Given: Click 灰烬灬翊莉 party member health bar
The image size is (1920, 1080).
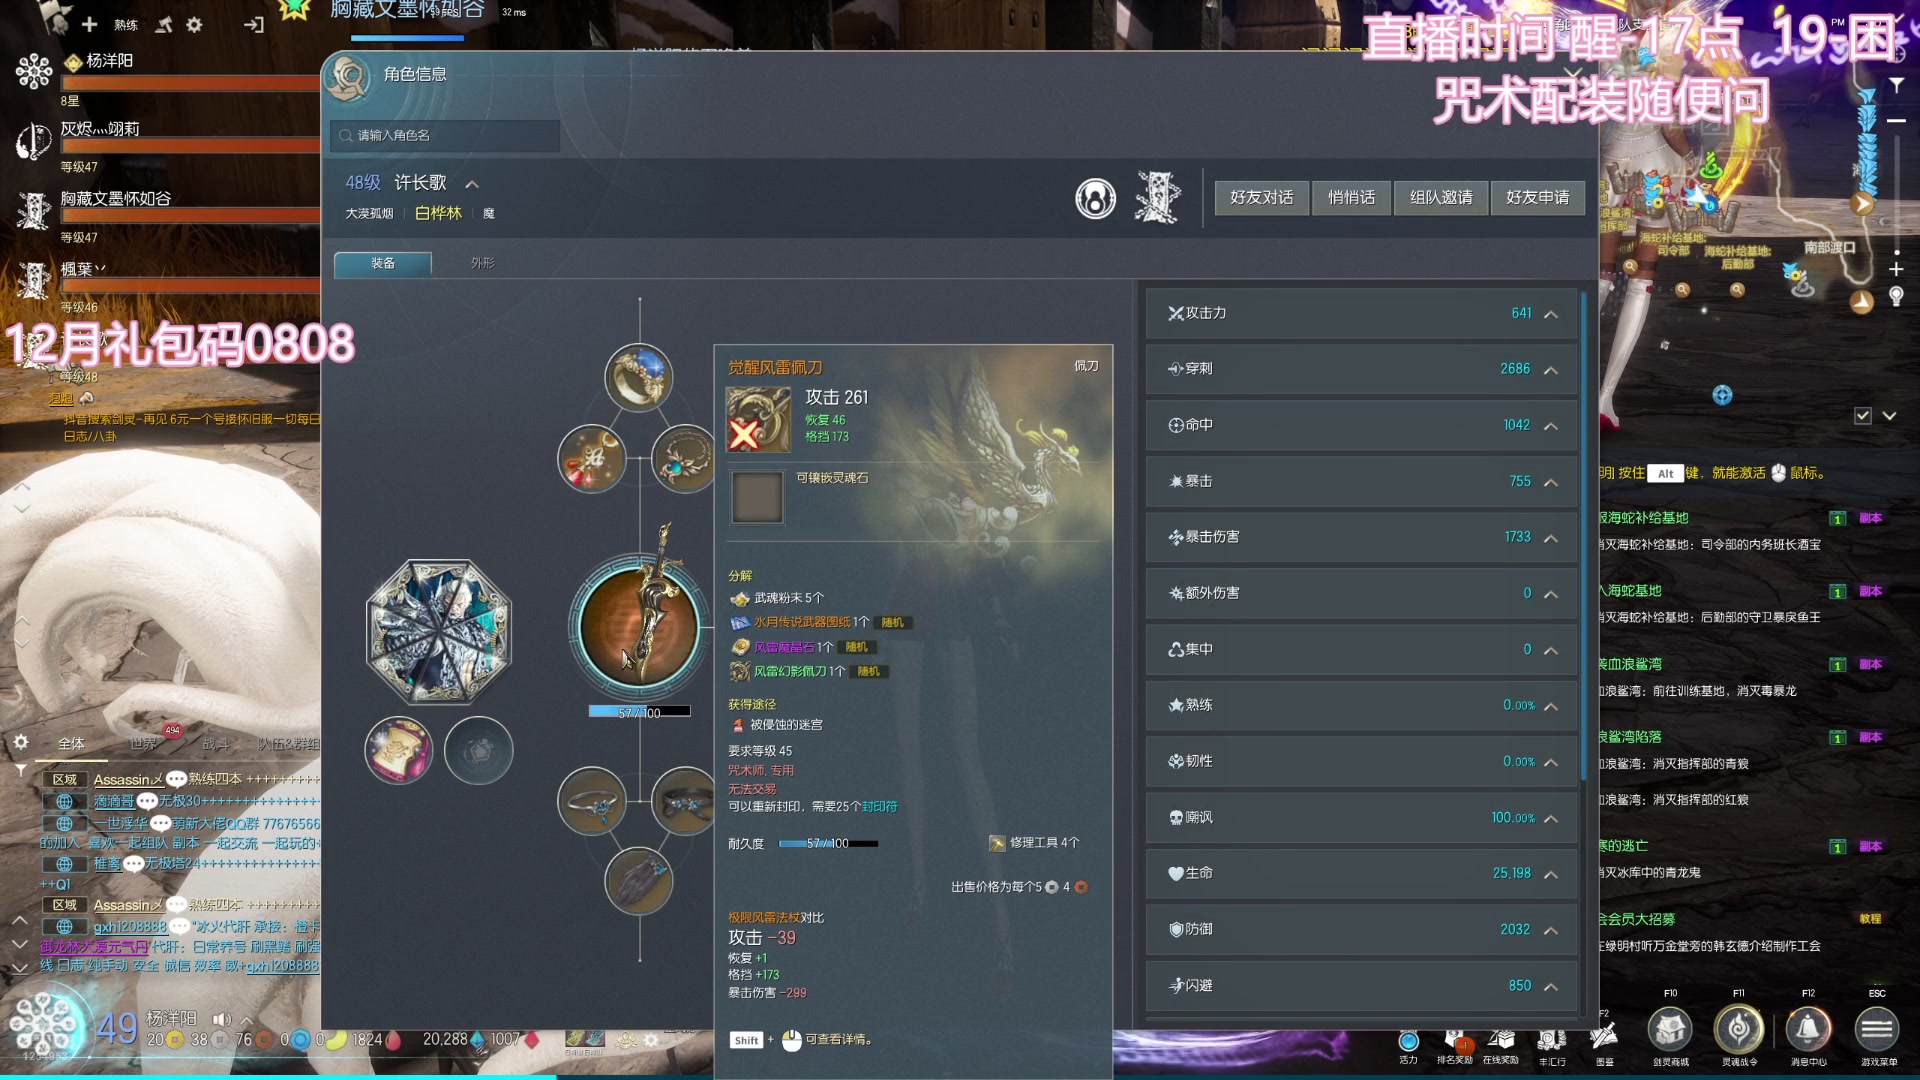Looking at the screenshot, I should (190, 147).
